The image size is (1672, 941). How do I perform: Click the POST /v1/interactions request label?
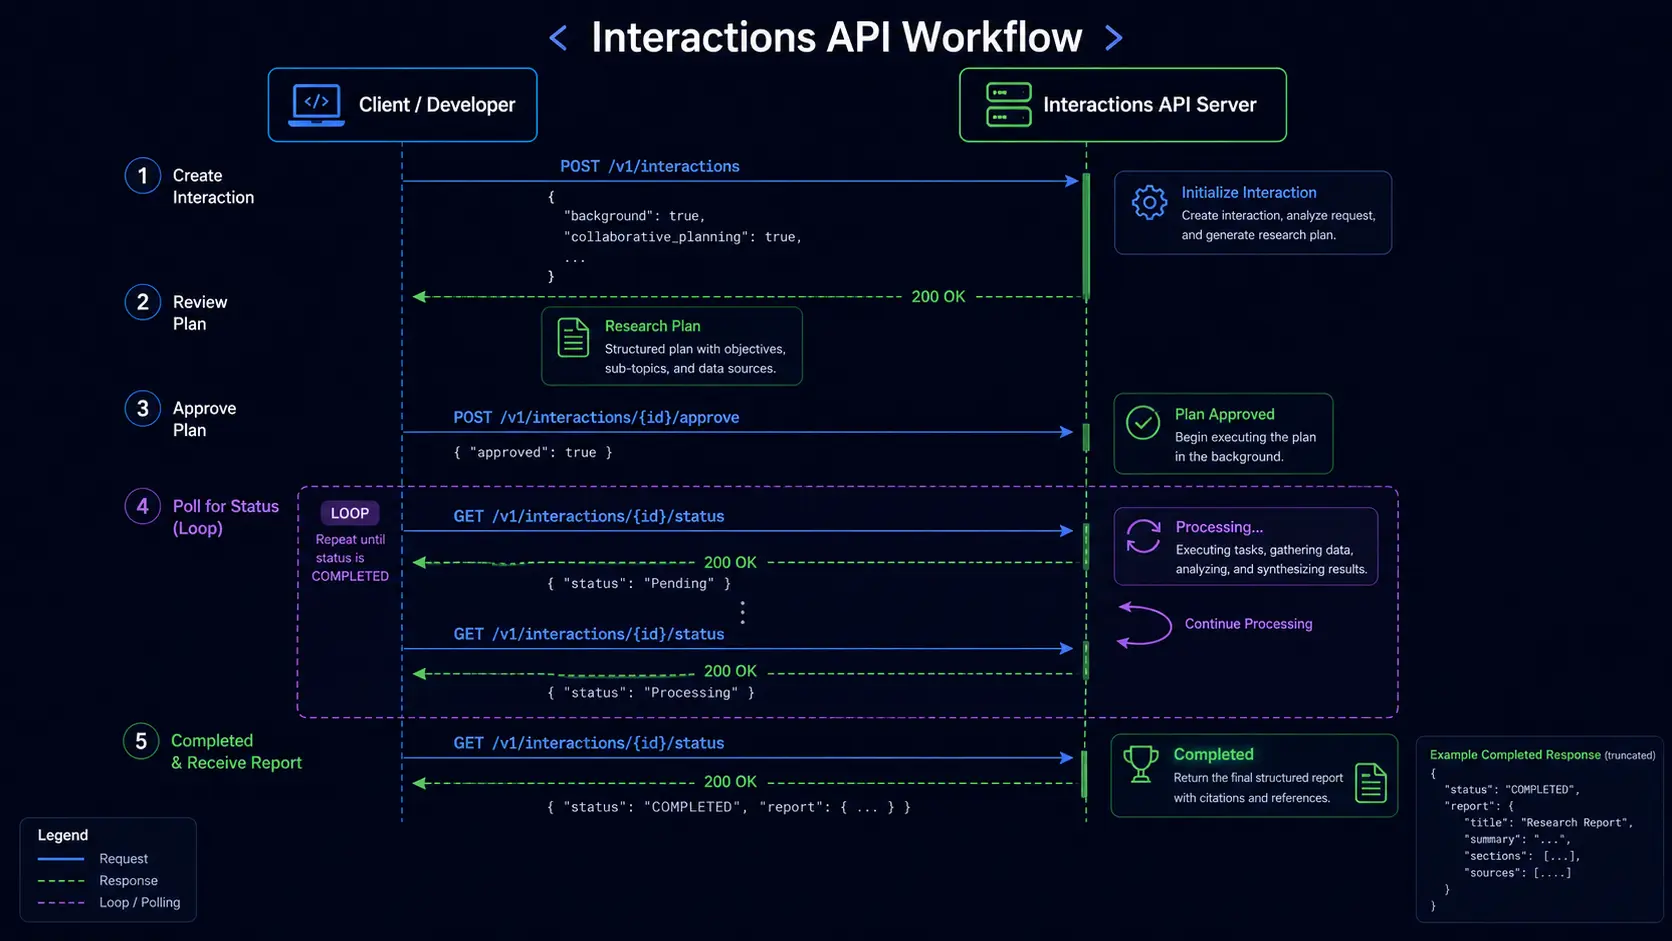(650, 166)
